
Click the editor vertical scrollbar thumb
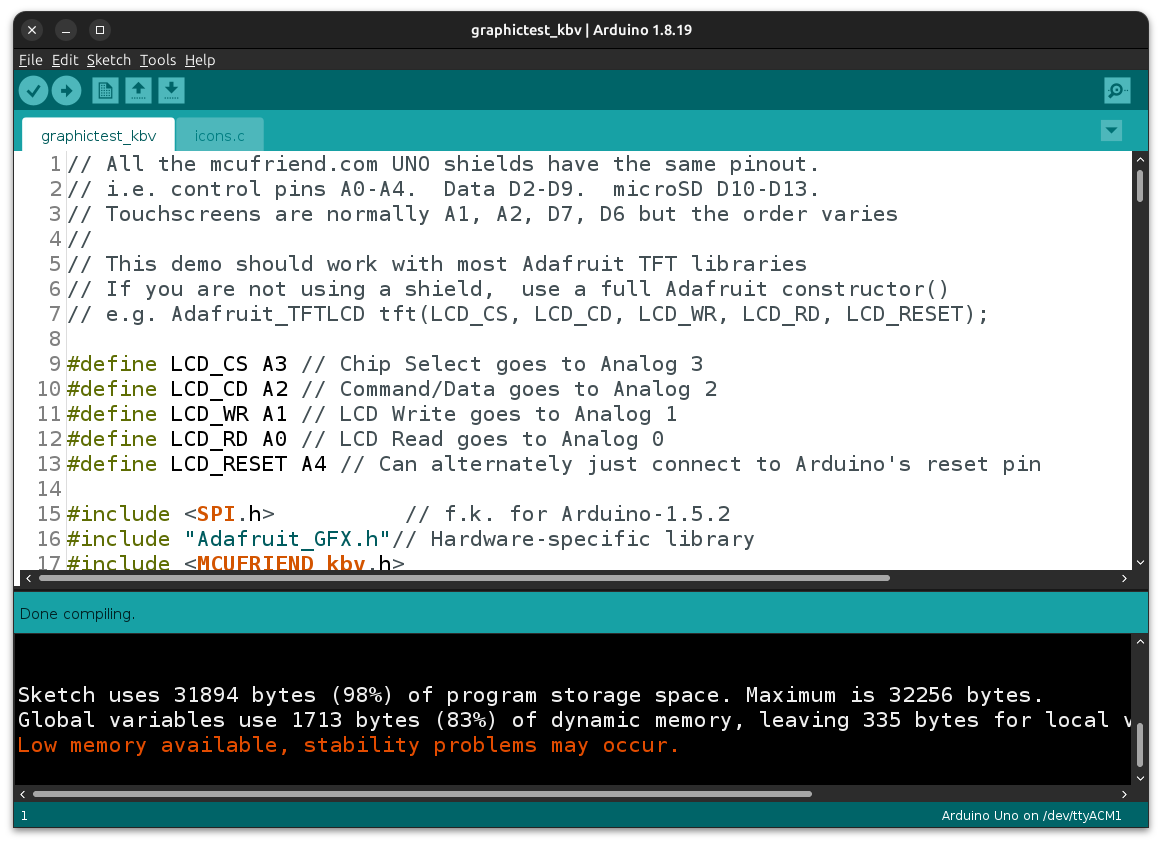[1140, 185]
